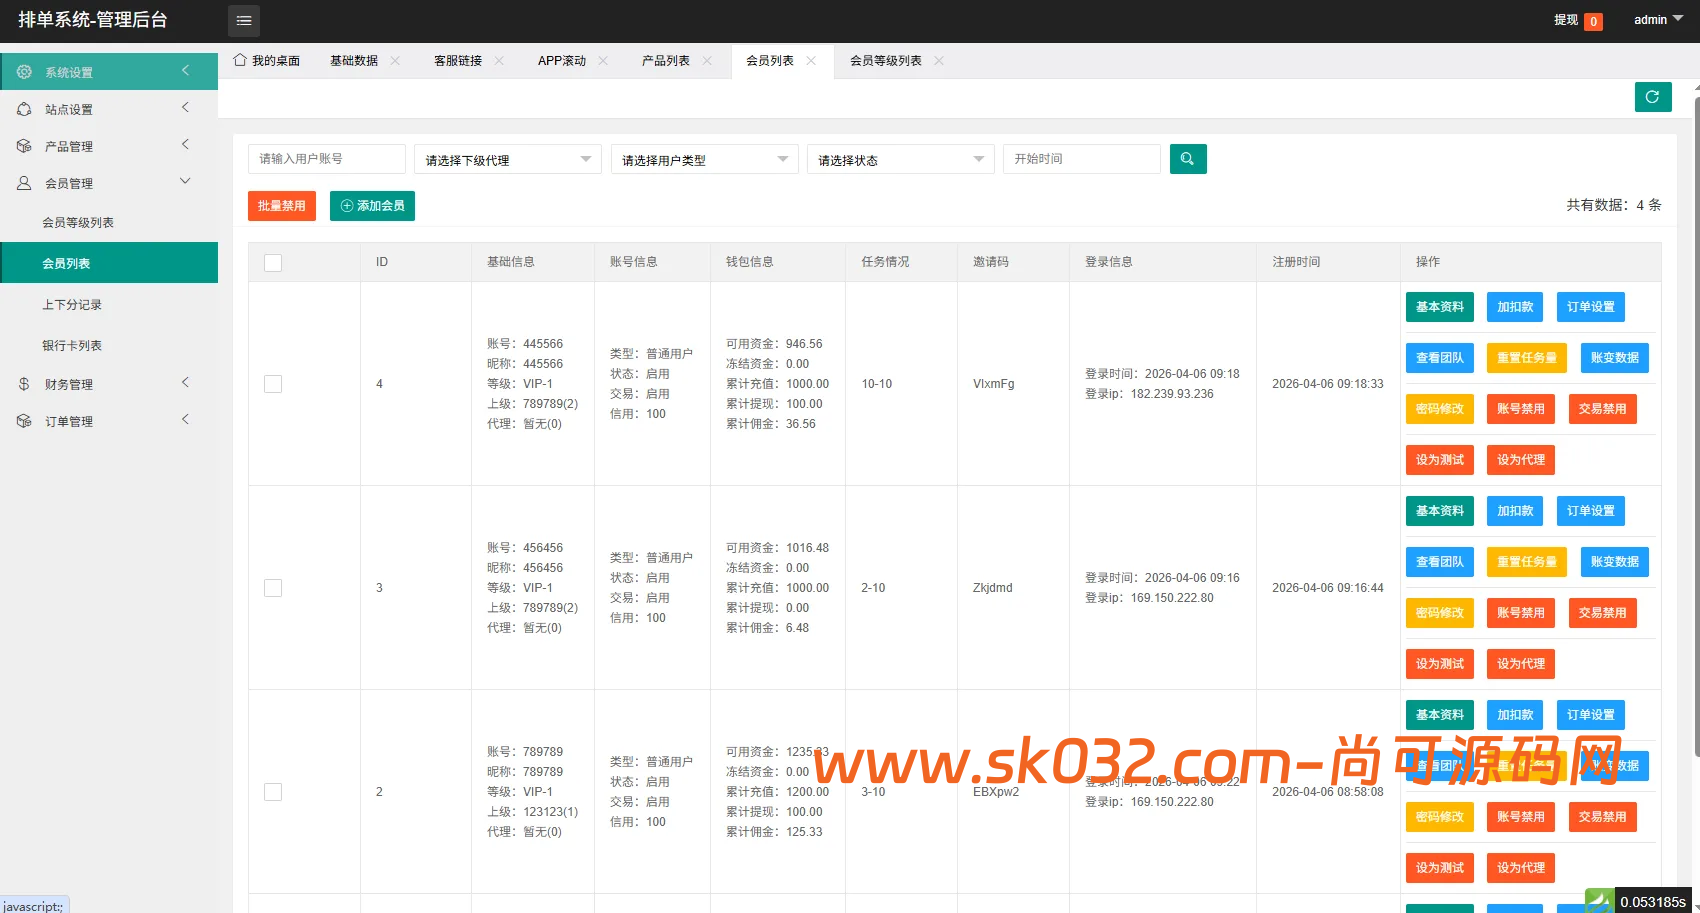The height and width of the screenshot is (913, 1700).
Task: Open the 请选择状态 dropdown
Action: point(901,159)
